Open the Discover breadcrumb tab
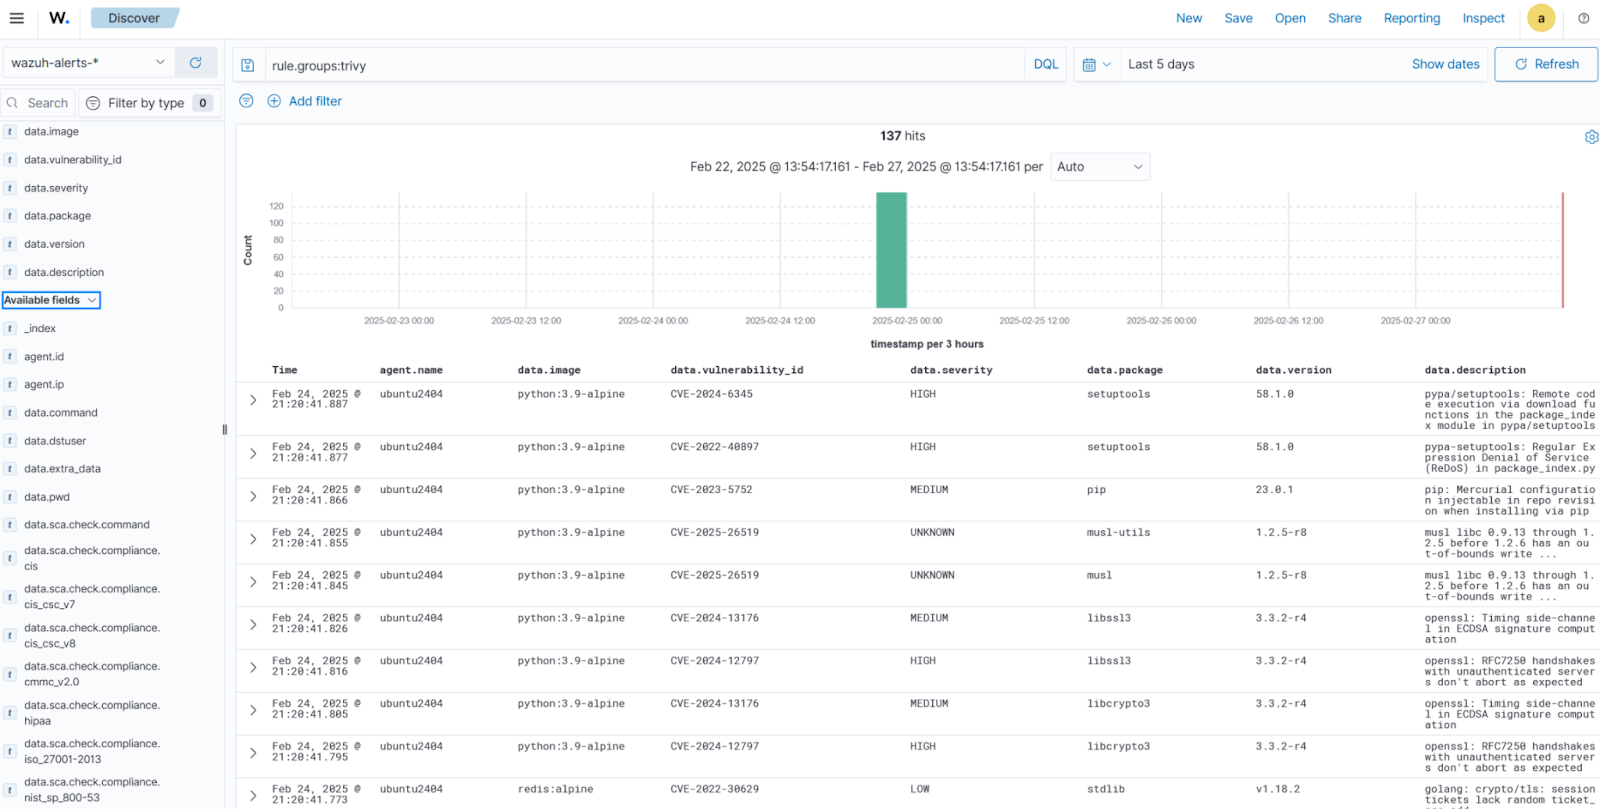Image resolution: width=1600 pixels, height=809 pixels. pos(134,18)
